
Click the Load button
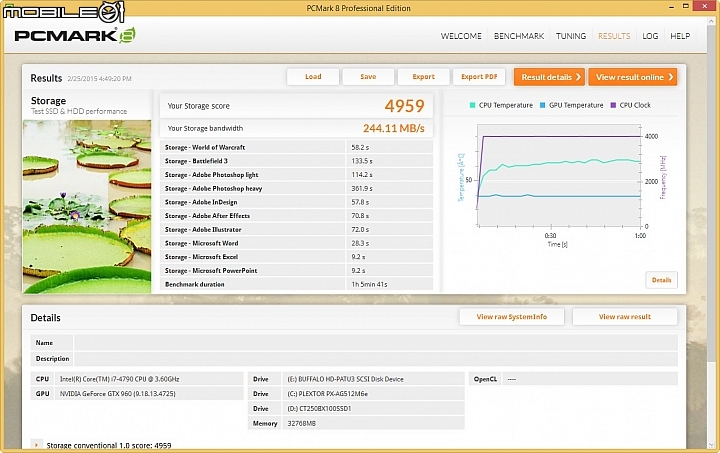pyautogui.click(x=313, y=77)
